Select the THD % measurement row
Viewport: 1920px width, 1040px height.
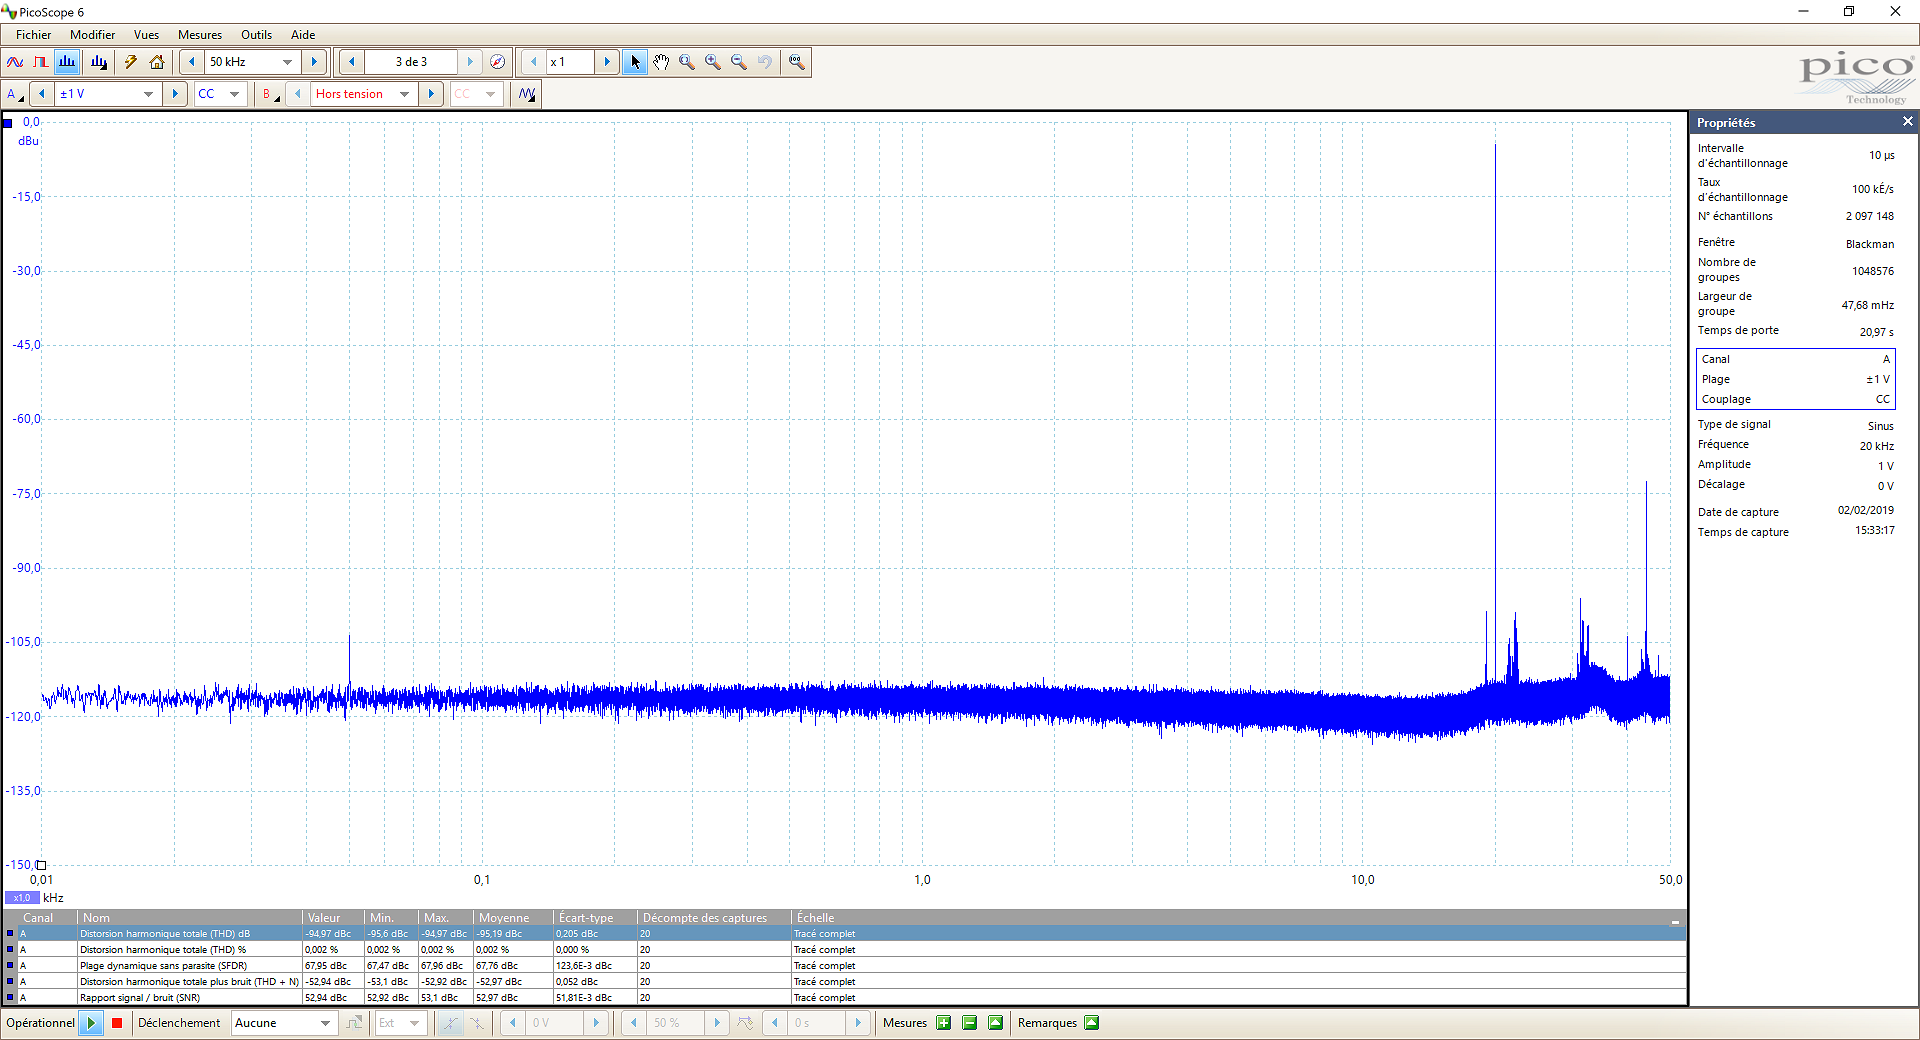tap(845, 950)
